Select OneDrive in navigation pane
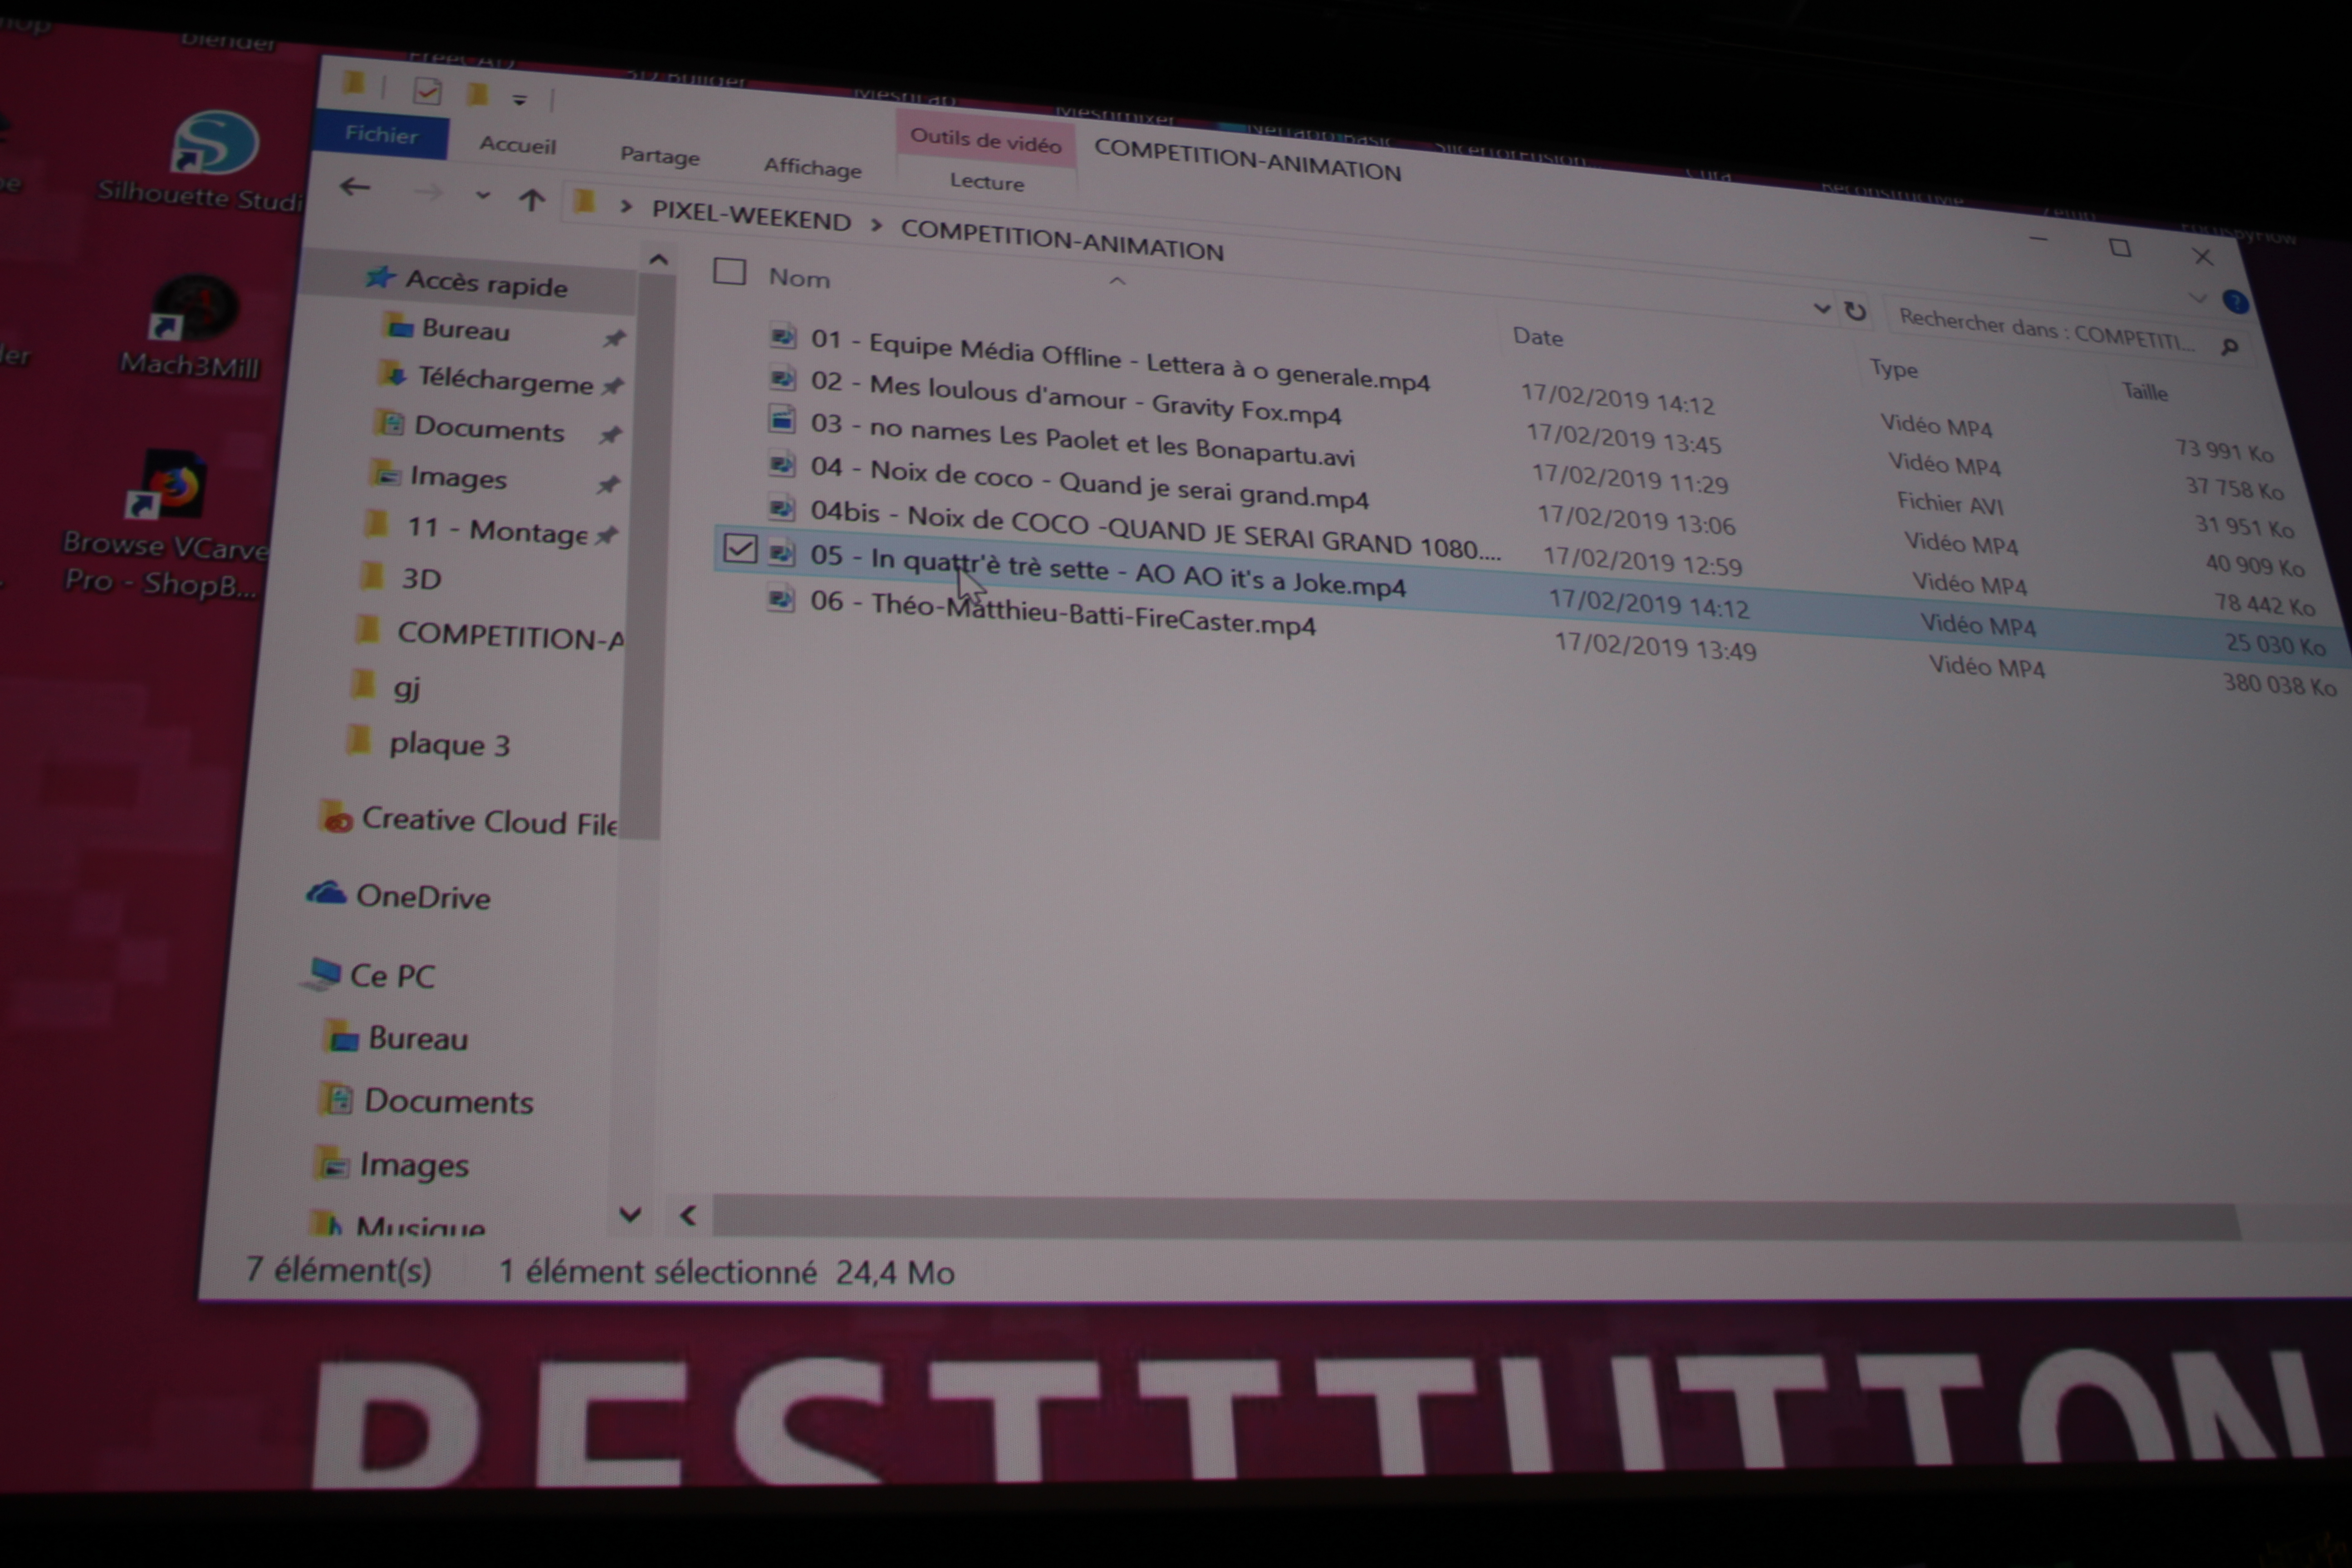This screenshot has width=2352, height=1568. pos(422,897)
